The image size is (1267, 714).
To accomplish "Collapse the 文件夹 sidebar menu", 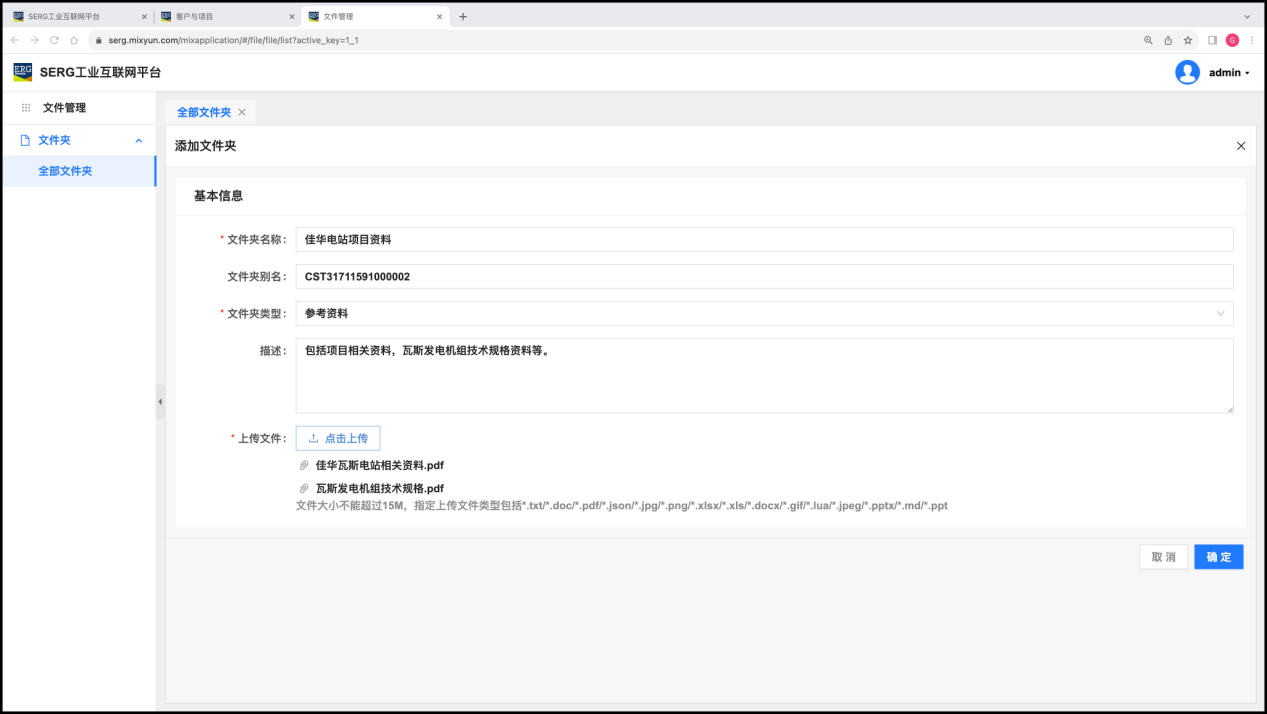I will click(x=138, y=141).
